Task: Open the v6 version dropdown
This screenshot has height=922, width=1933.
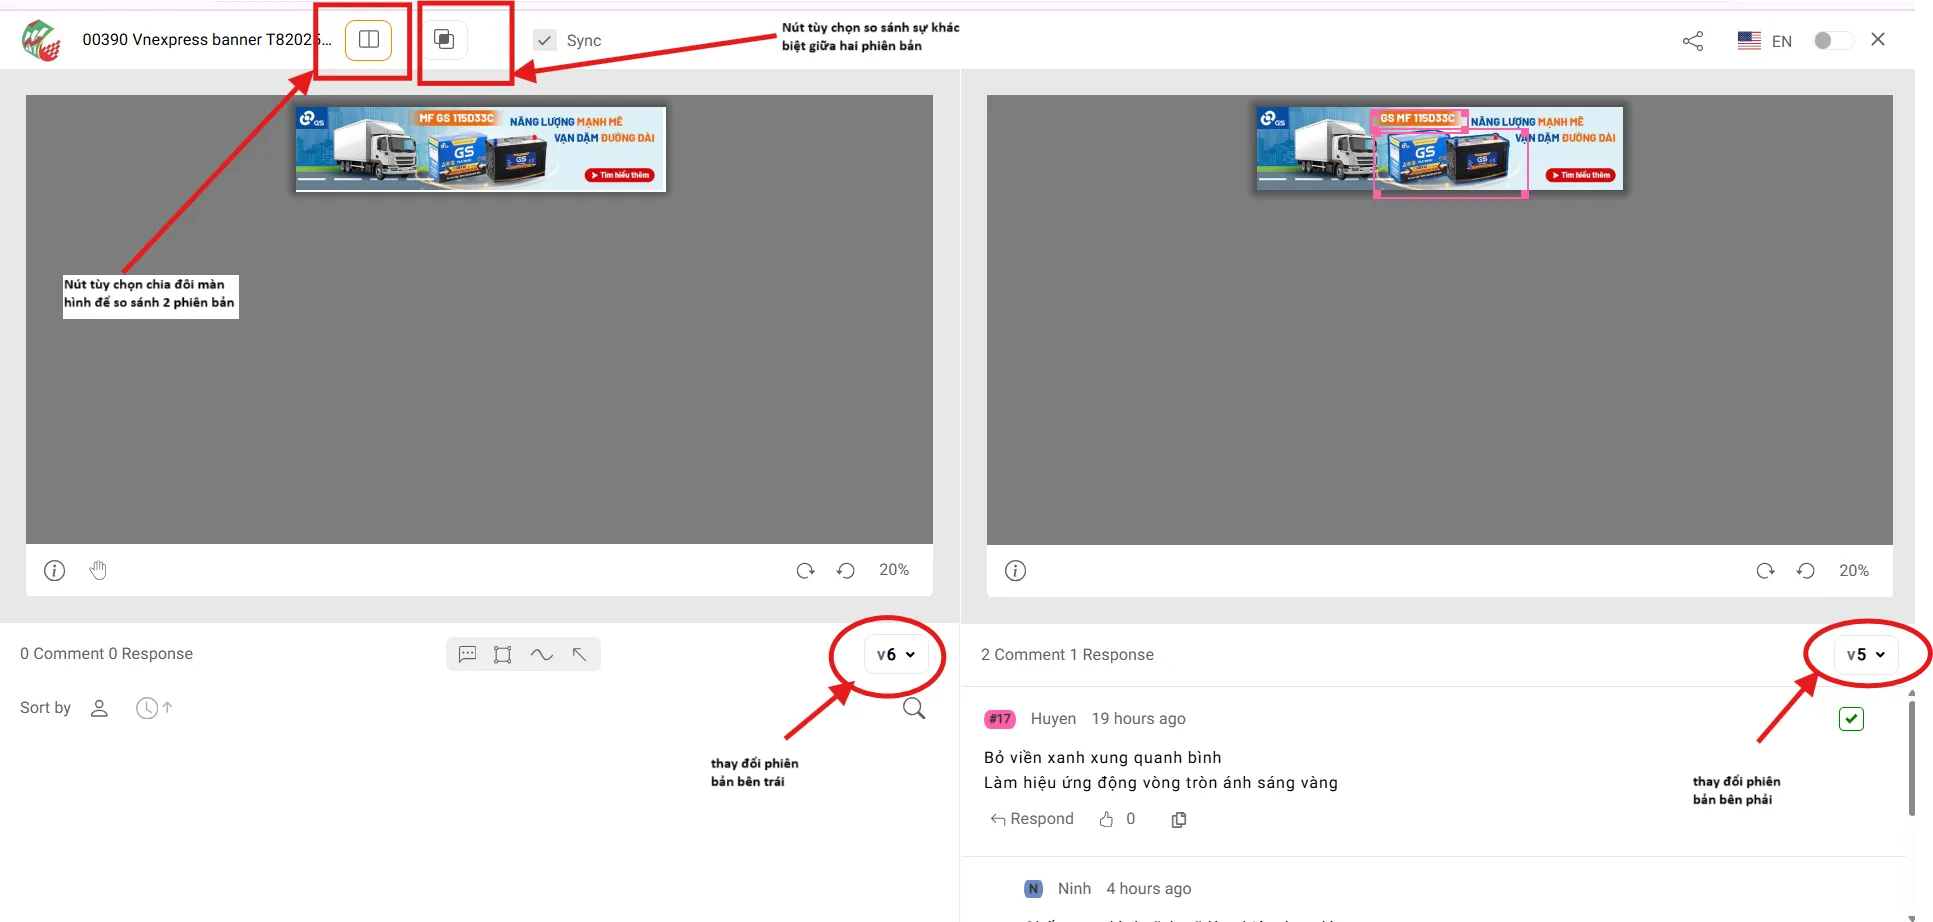Action: (896, 655)
